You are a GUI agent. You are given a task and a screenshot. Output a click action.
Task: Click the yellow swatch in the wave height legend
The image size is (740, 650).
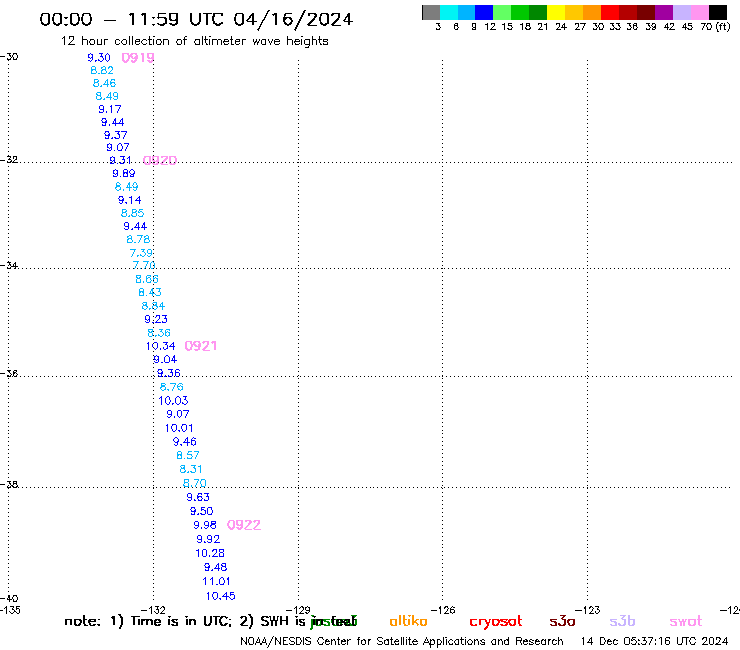click(556, 12)
